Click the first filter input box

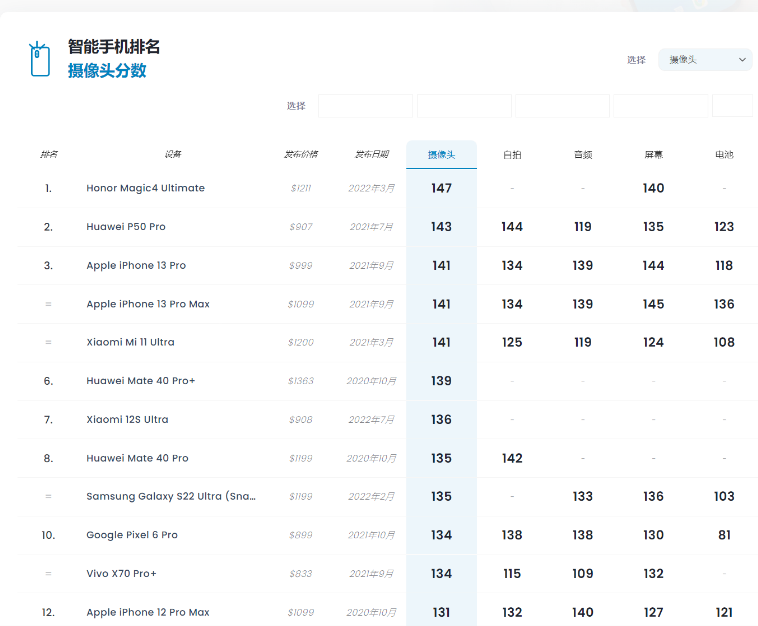click(x=365, y=106)
